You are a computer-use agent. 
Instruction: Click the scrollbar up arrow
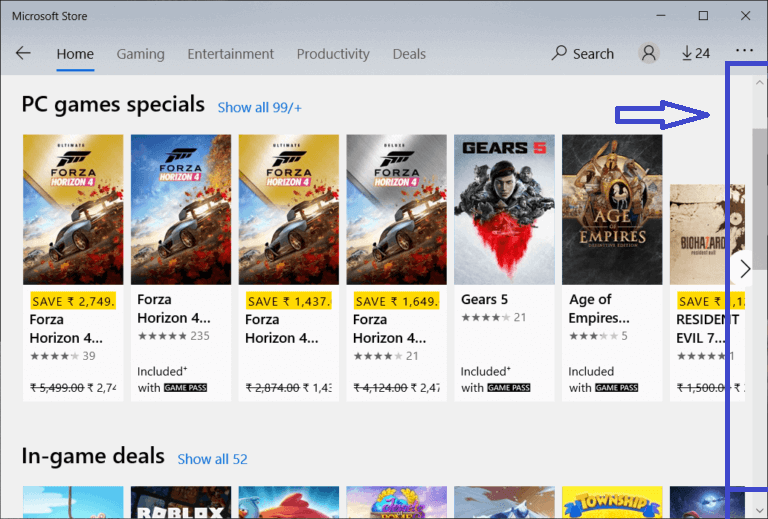760,83
